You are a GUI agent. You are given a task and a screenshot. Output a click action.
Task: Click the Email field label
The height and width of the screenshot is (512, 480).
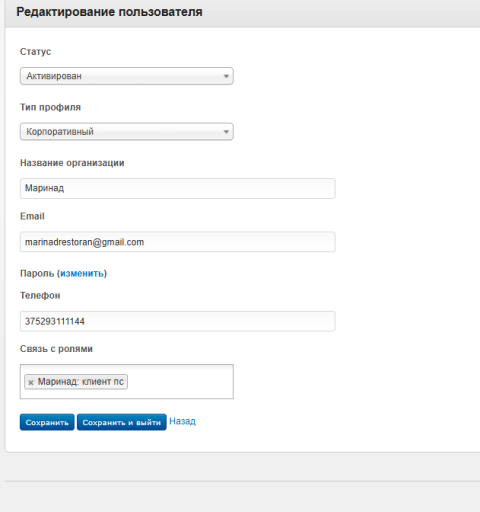(32, 216)
